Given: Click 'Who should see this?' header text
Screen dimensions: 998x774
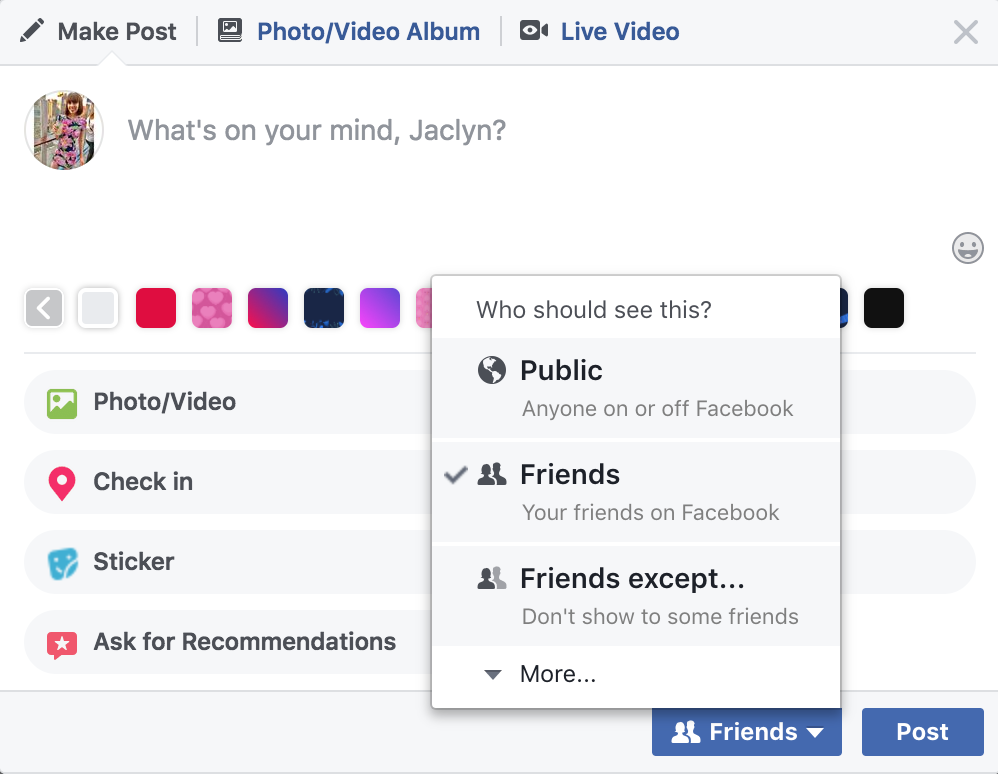Looking at the screenshot, I should [x=594, y=310].
